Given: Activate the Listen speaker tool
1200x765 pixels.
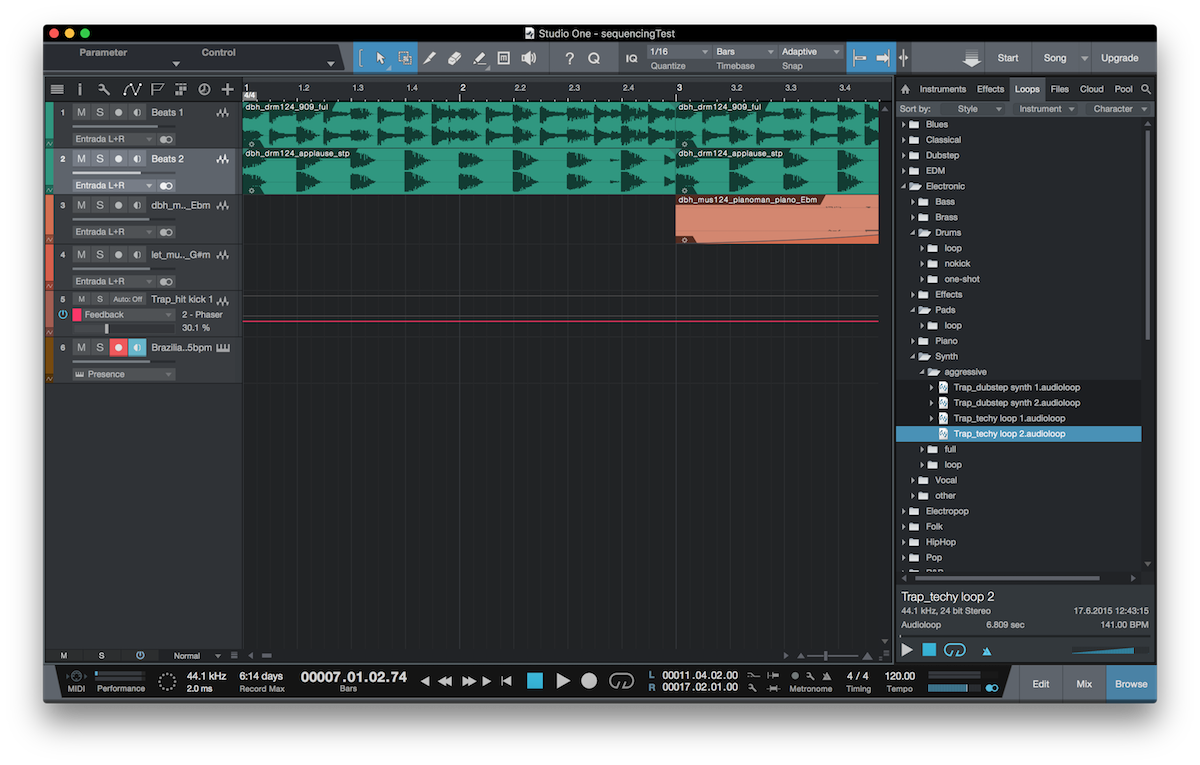Looking at the screenshot, I should [x=529, y=58].
